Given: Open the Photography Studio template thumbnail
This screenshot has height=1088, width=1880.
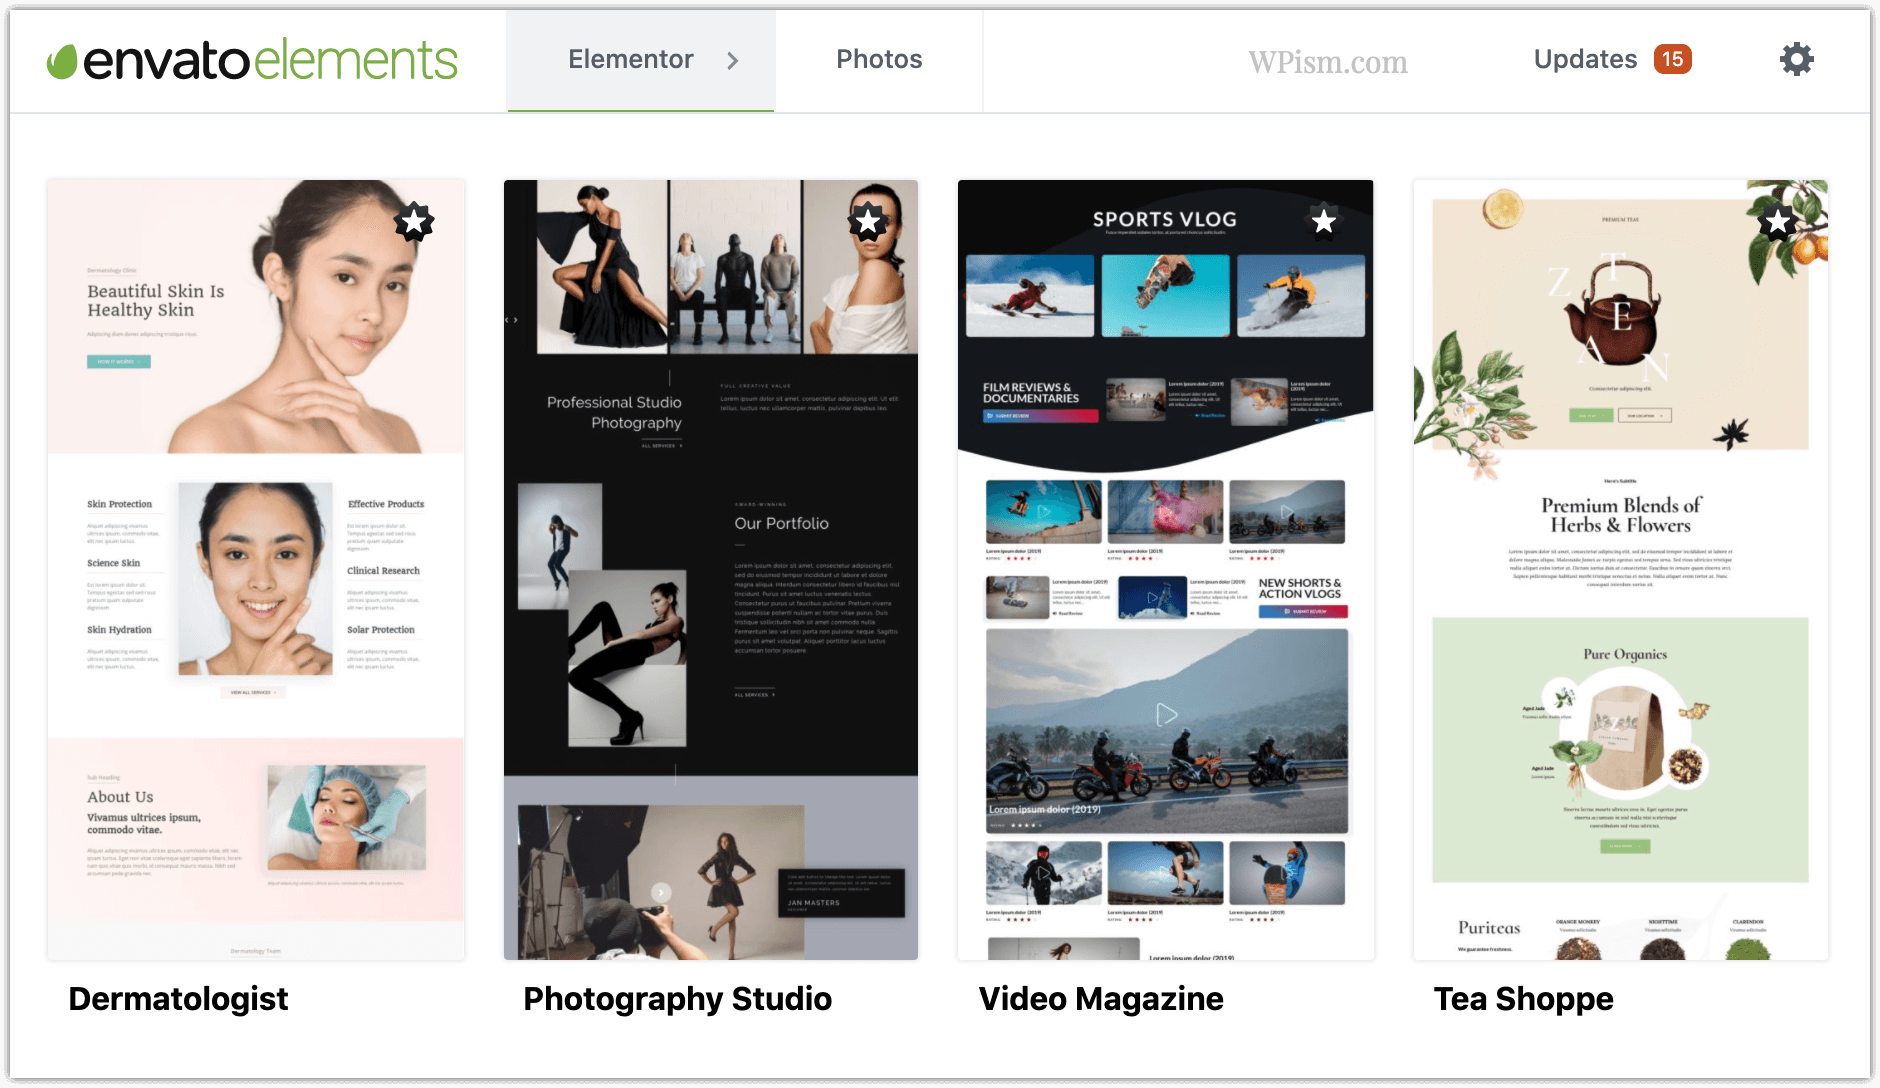Looking at the screenshot, I should point(710,570).
